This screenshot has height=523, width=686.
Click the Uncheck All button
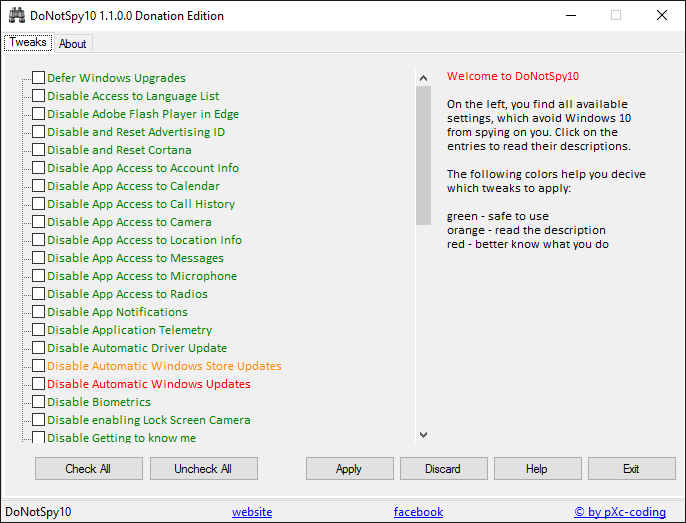pos(203,469)
